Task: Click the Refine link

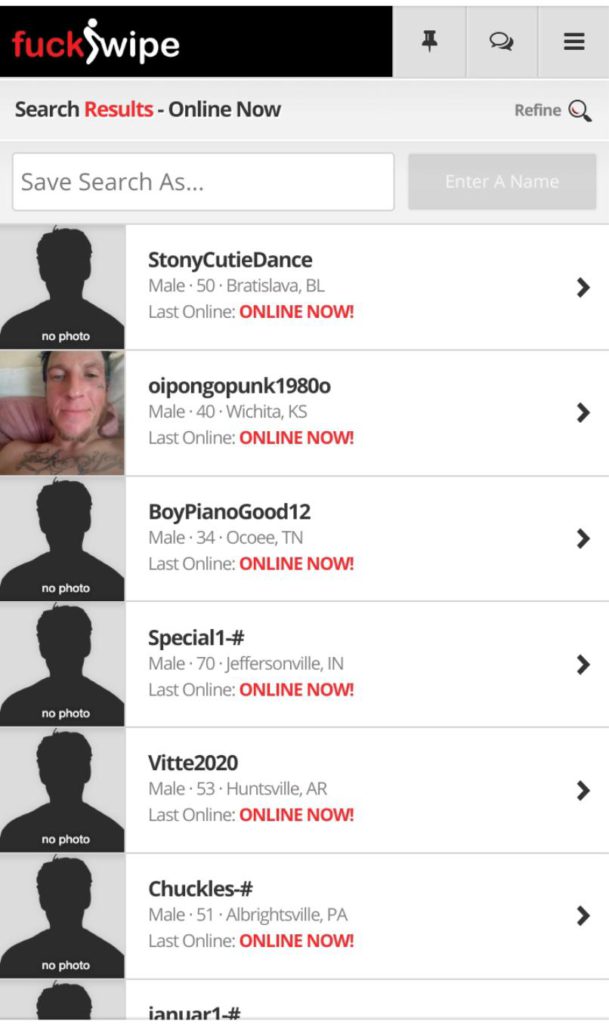Action: (537, 110)
